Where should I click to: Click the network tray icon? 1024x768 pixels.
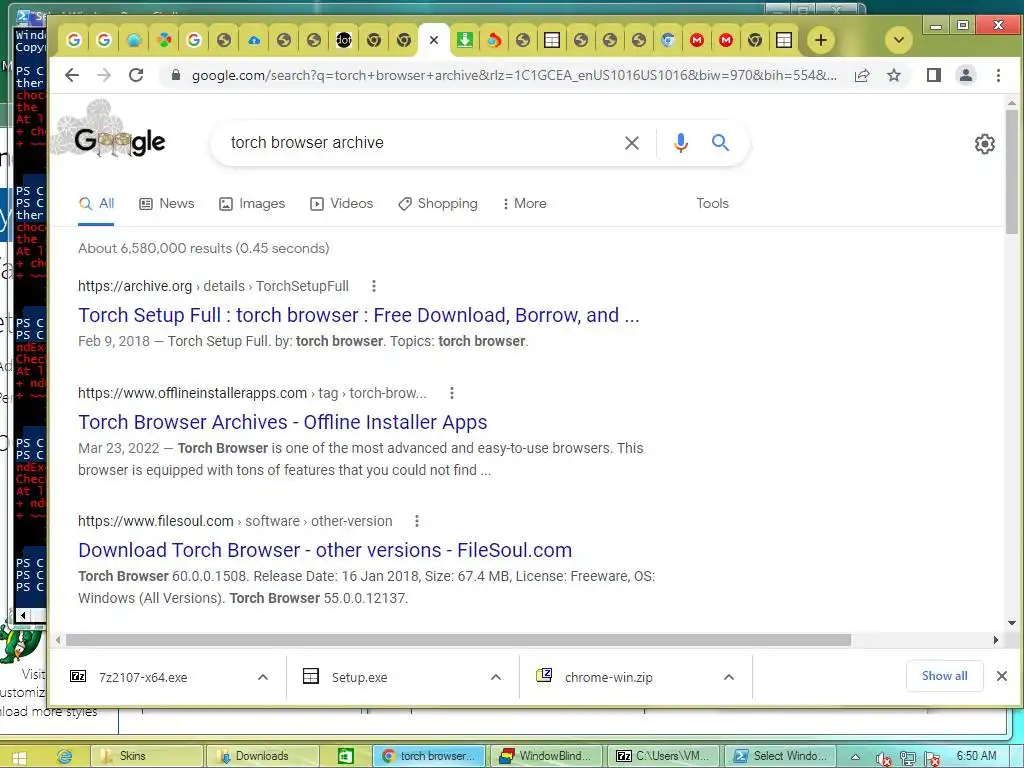point(908,758)
